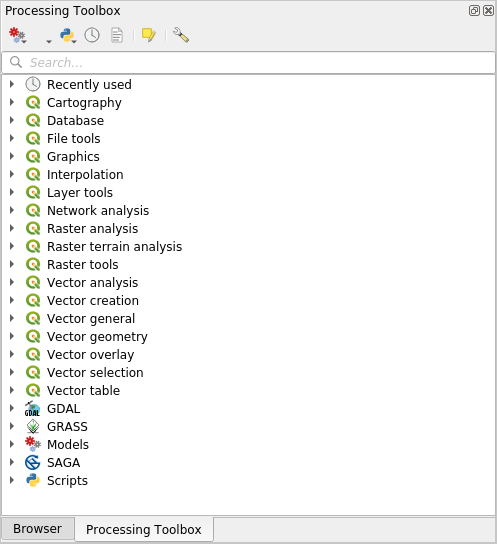This screenshot has height=544, width=497.
Task: Click the Database QGIS icon
Action: tap(33, 120)
